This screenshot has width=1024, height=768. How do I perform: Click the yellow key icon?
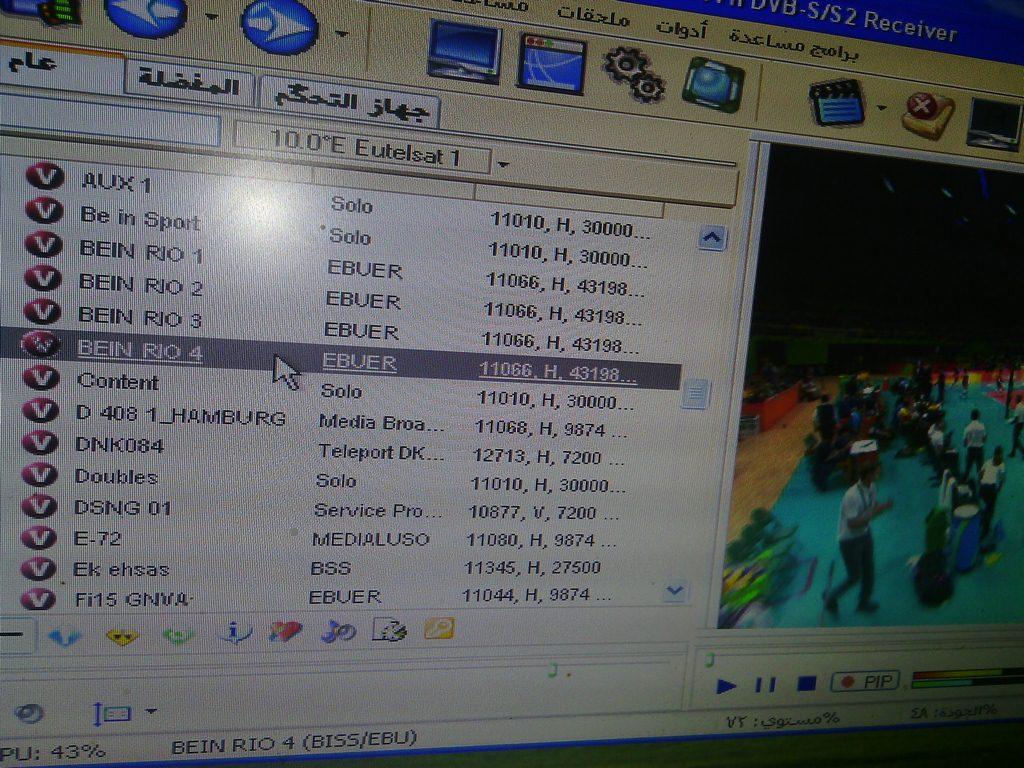[440, 629]
